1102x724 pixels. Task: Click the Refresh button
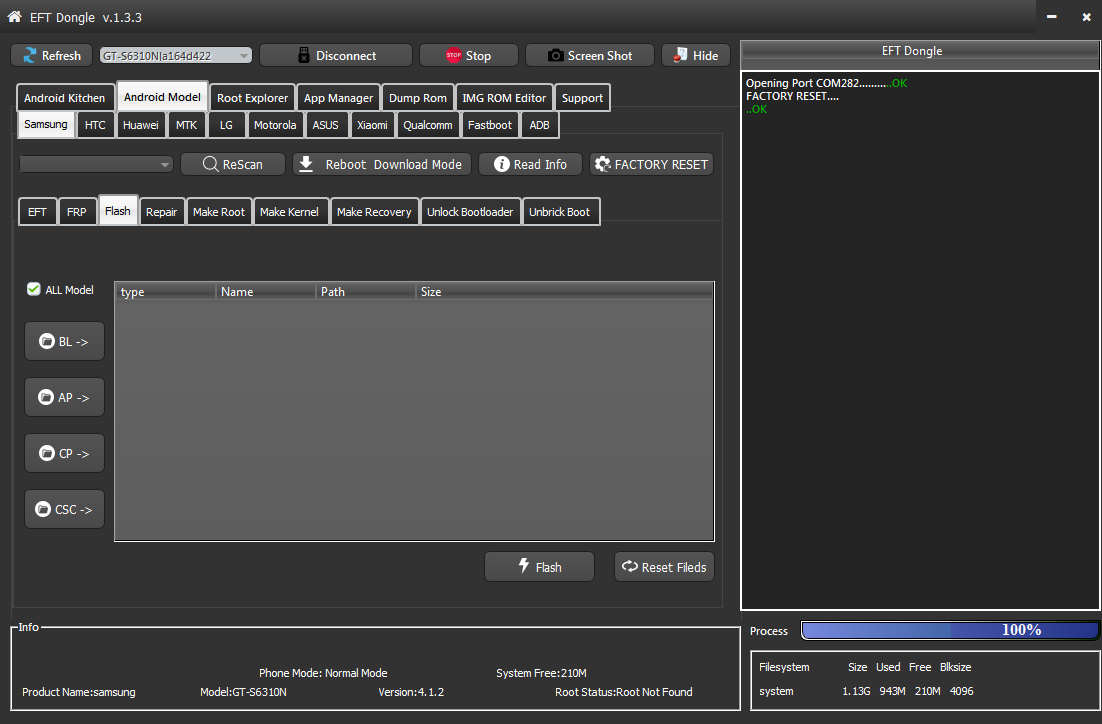[52, 56]
